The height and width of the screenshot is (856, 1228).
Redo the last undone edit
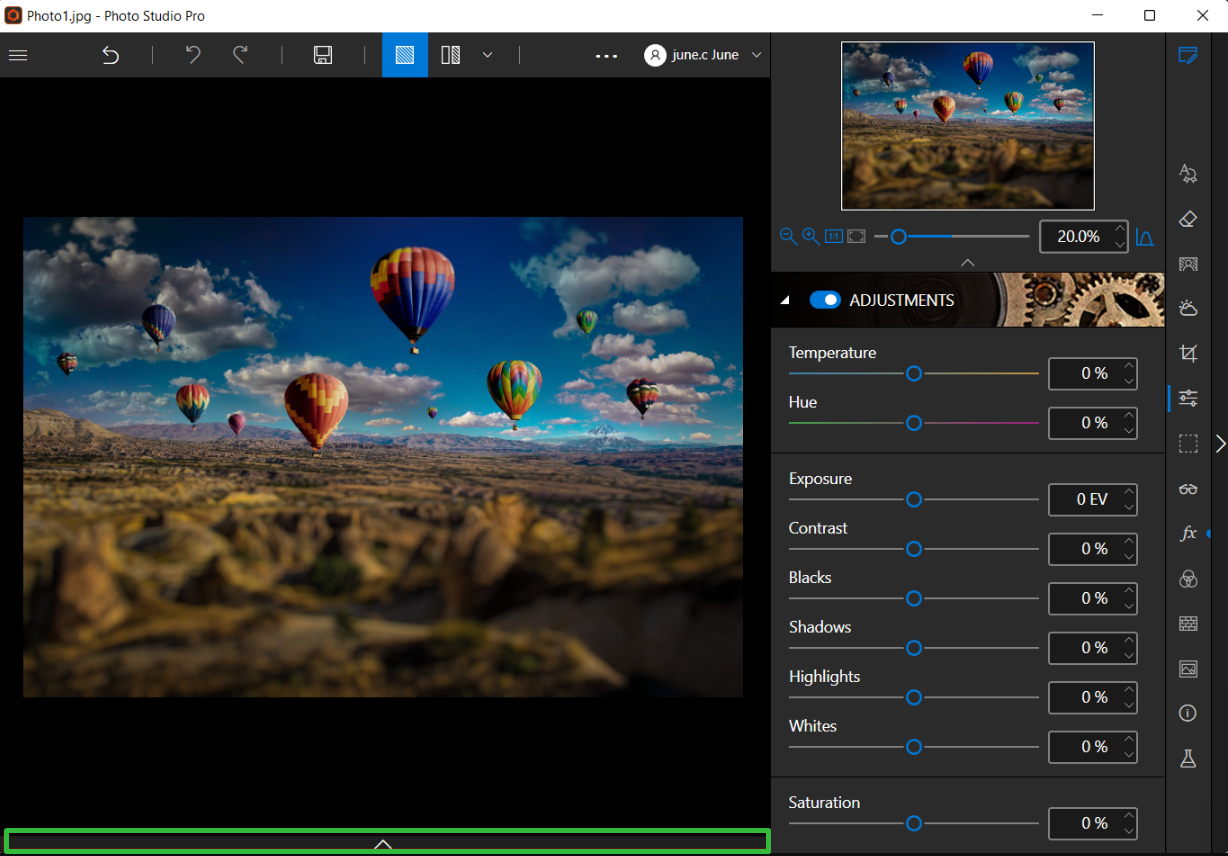(240, 55)
